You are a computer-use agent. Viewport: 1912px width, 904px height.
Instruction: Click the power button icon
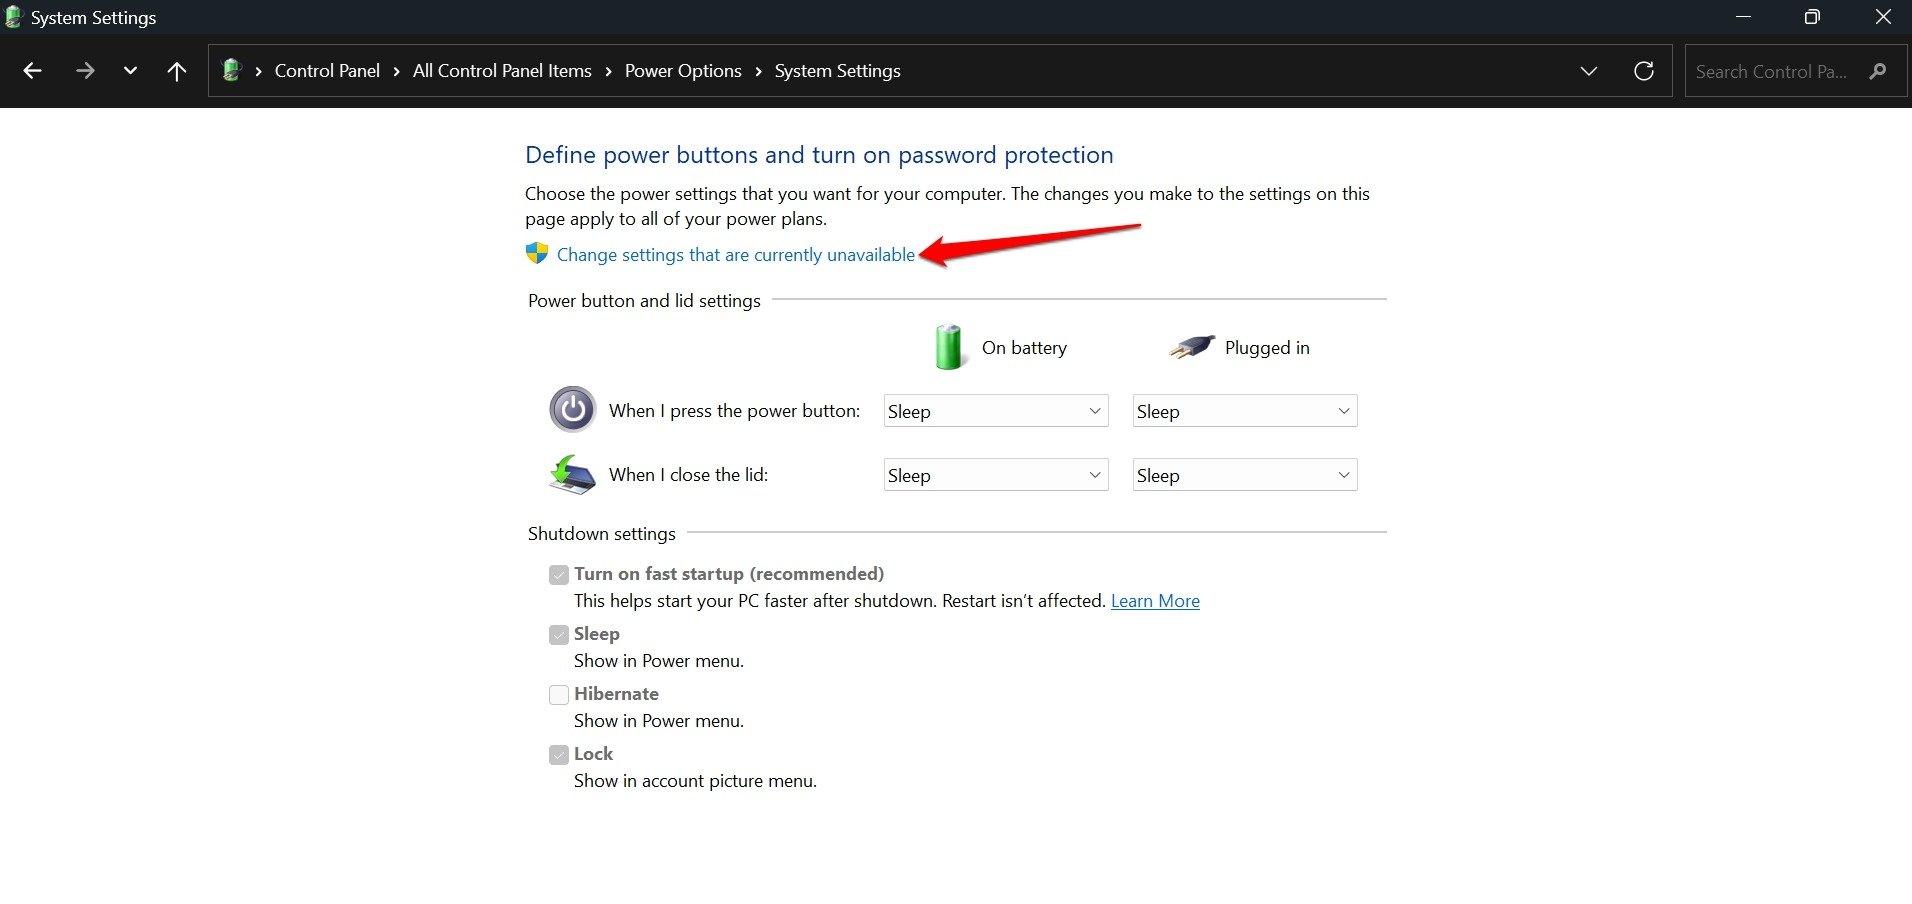(573, 409)
